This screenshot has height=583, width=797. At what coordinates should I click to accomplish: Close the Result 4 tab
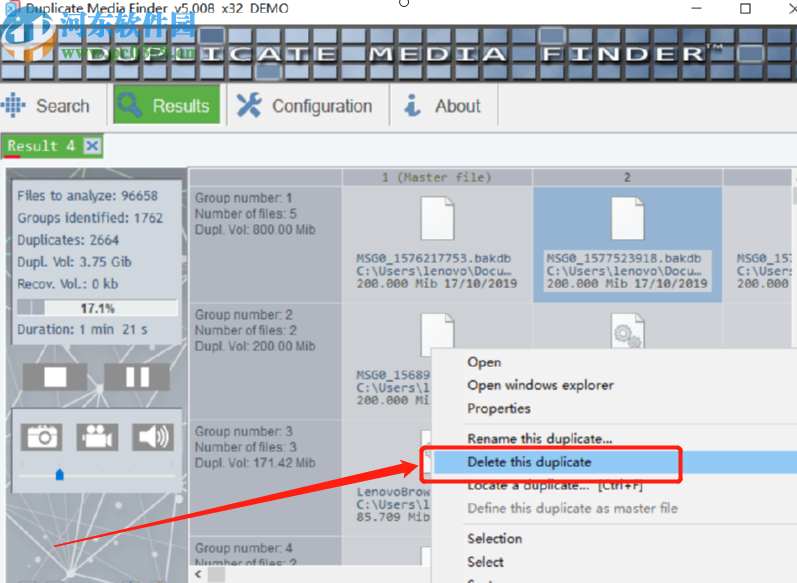[x=92, y=146]
